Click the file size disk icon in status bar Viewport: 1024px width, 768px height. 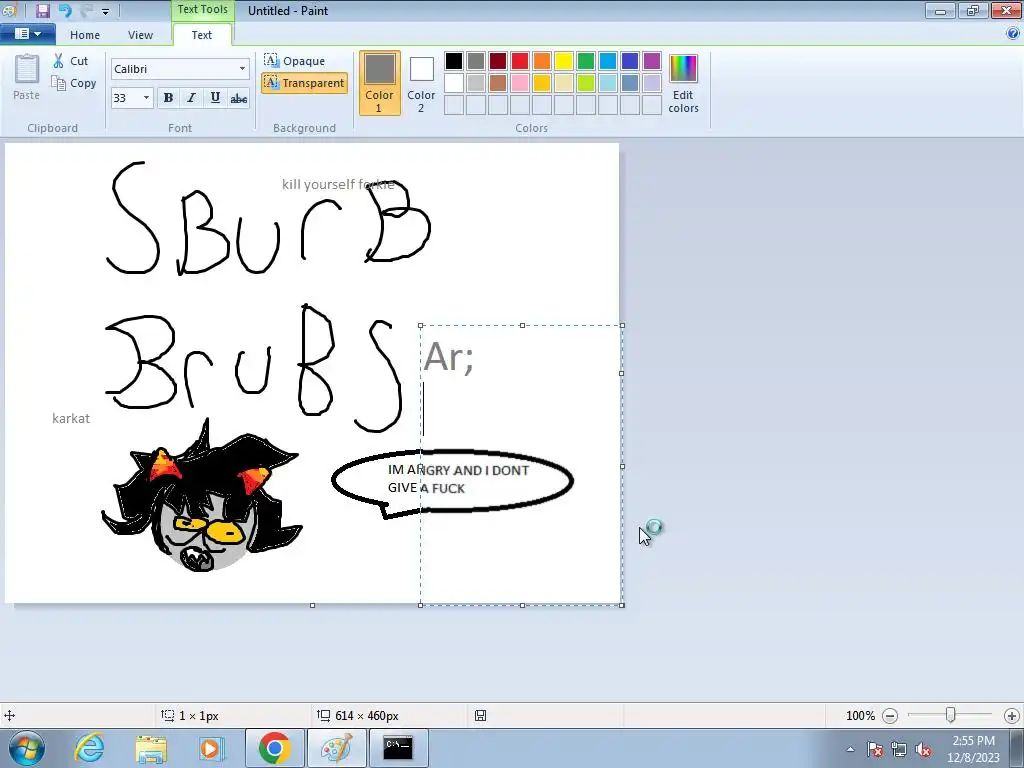pos(480,716)
